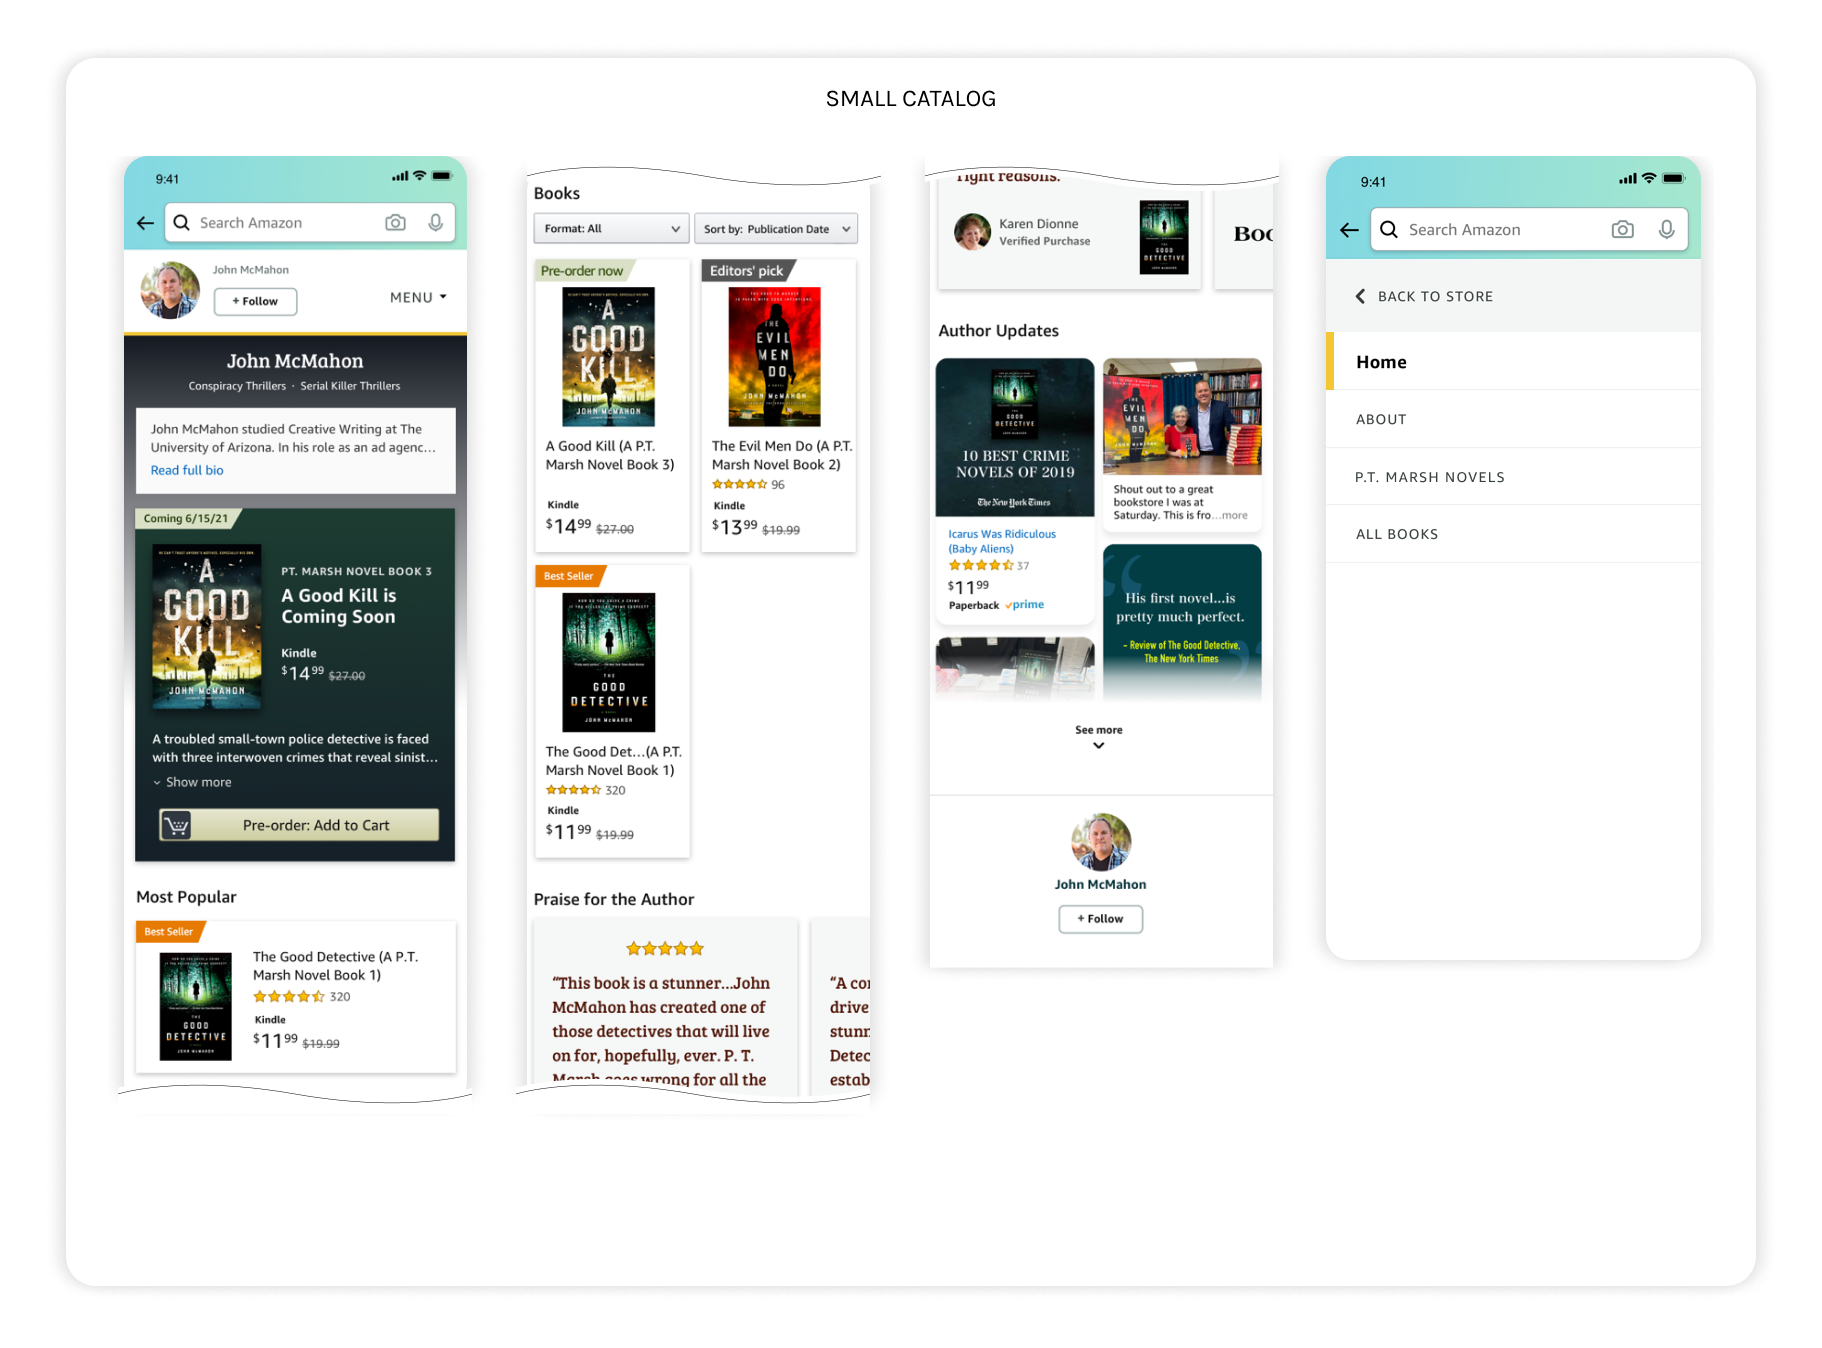Click the star rating above the 'This book is a stunner' quote
The image size is (1822, 1348).
(665, 948)
